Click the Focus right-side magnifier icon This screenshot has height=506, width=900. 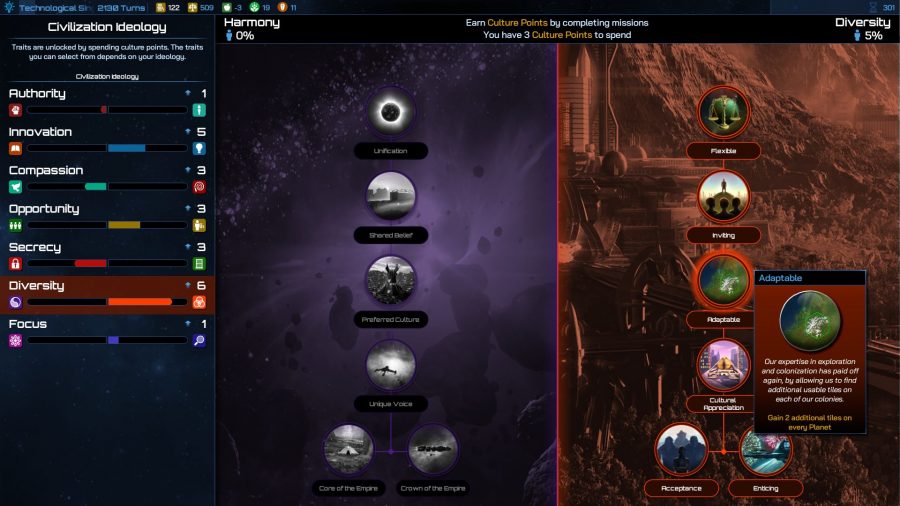pyautogui.click(x=199, y=340)
